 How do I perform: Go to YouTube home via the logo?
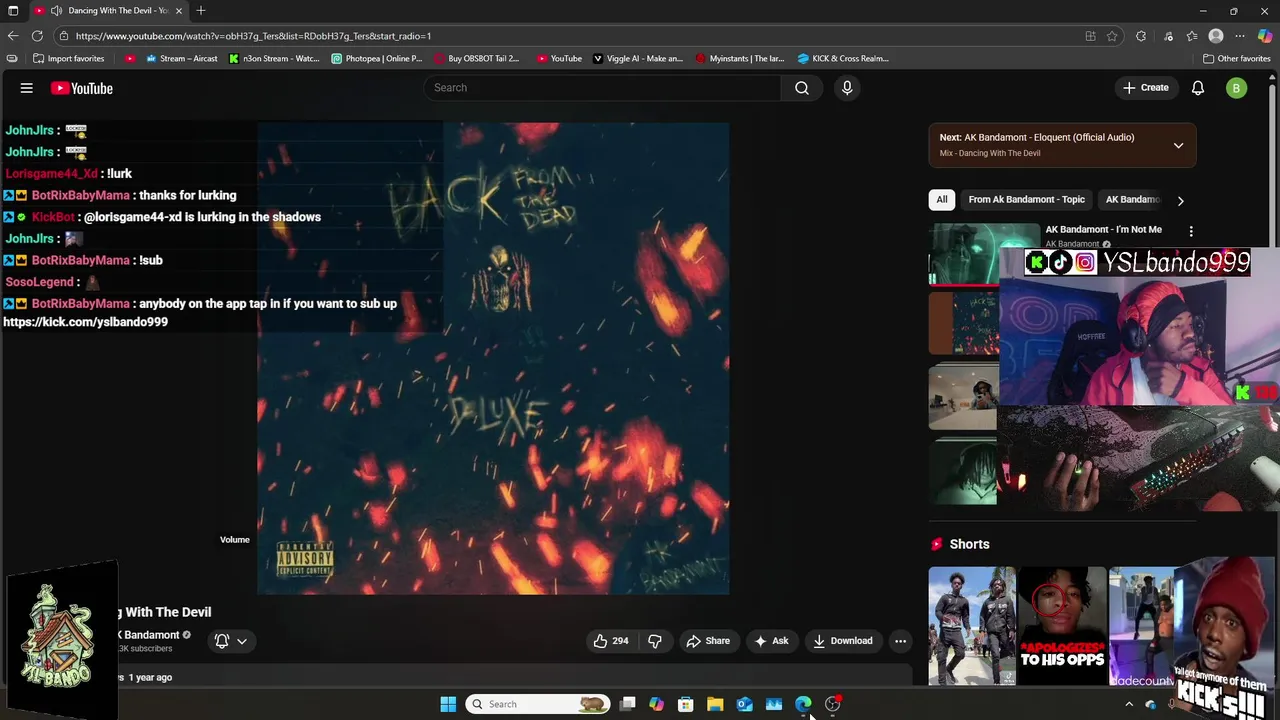(82, 88)
